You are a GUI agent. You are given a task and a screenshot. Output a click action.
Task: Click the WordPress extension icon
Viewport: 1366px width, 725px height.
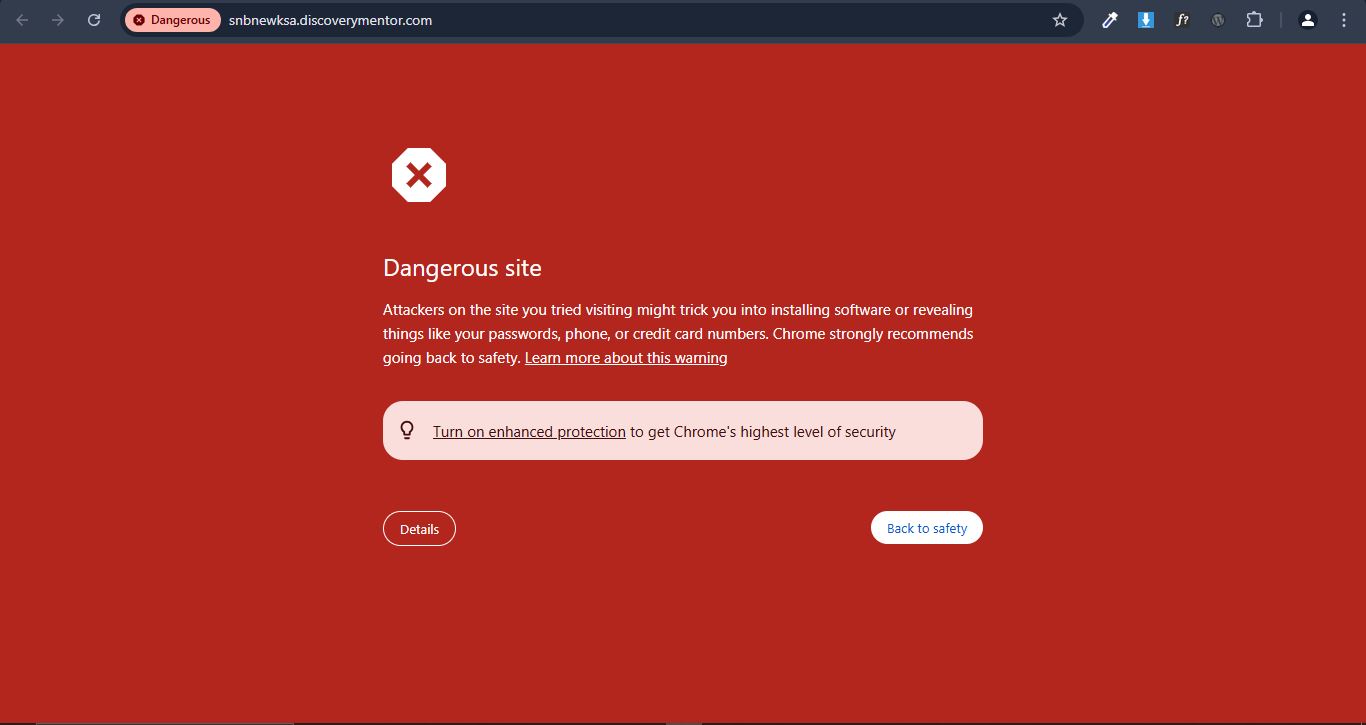point(1218,20)
